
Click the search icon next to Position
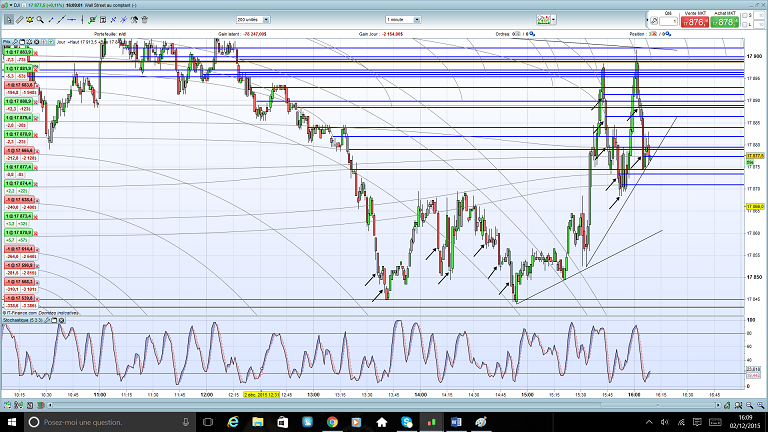pyautogui.click(x=668, y=34)
